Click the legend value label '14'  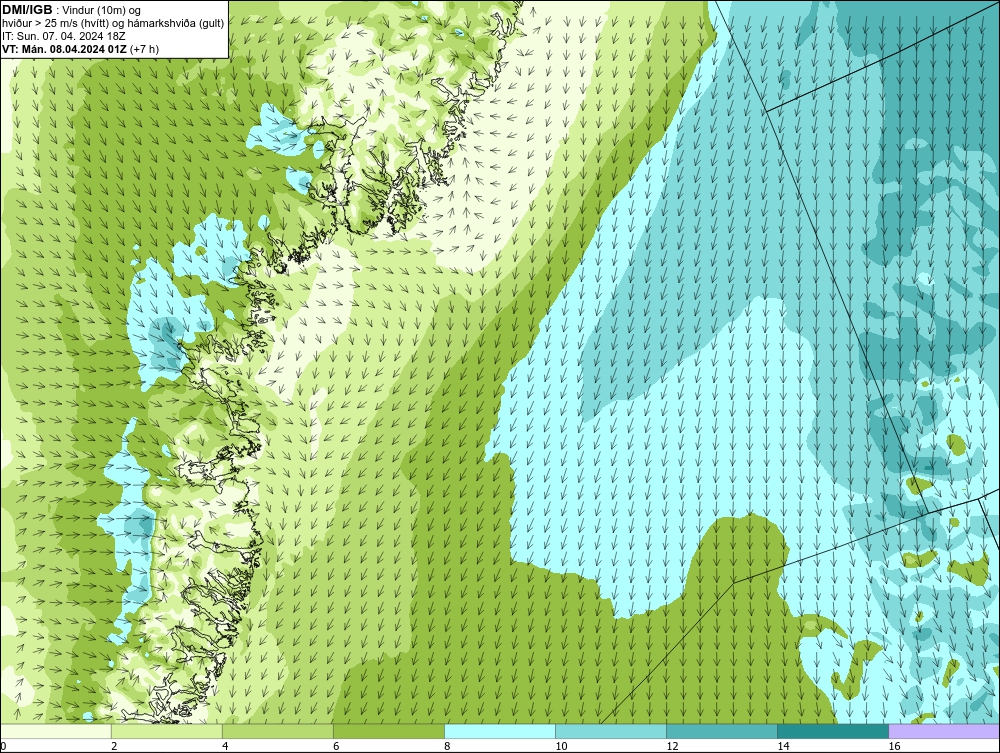(783, 746)
